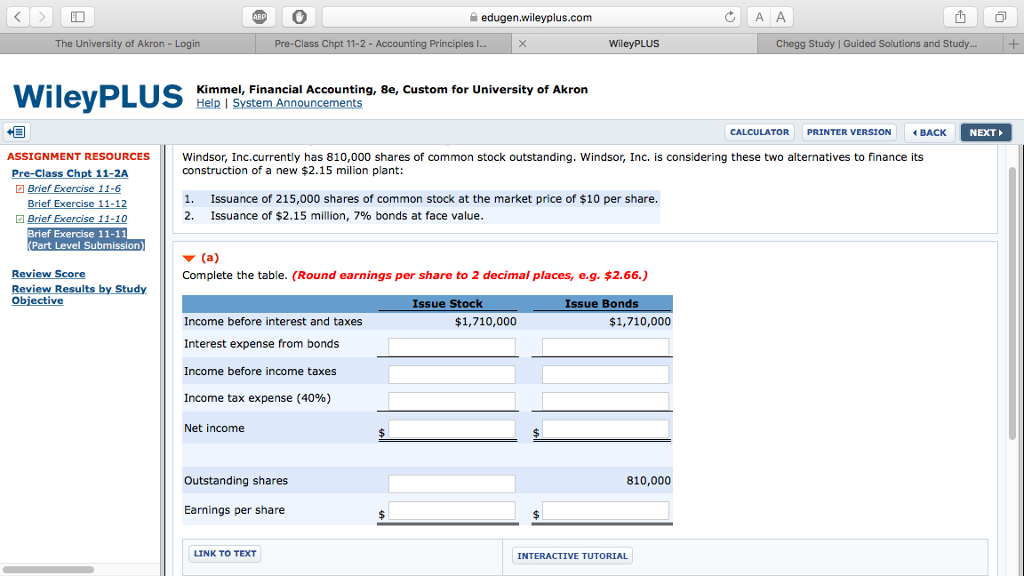This screenshot has width=1024, height=576.
Task: Switch to The University of Akron - Login tab
Action: tap(127, 44)
